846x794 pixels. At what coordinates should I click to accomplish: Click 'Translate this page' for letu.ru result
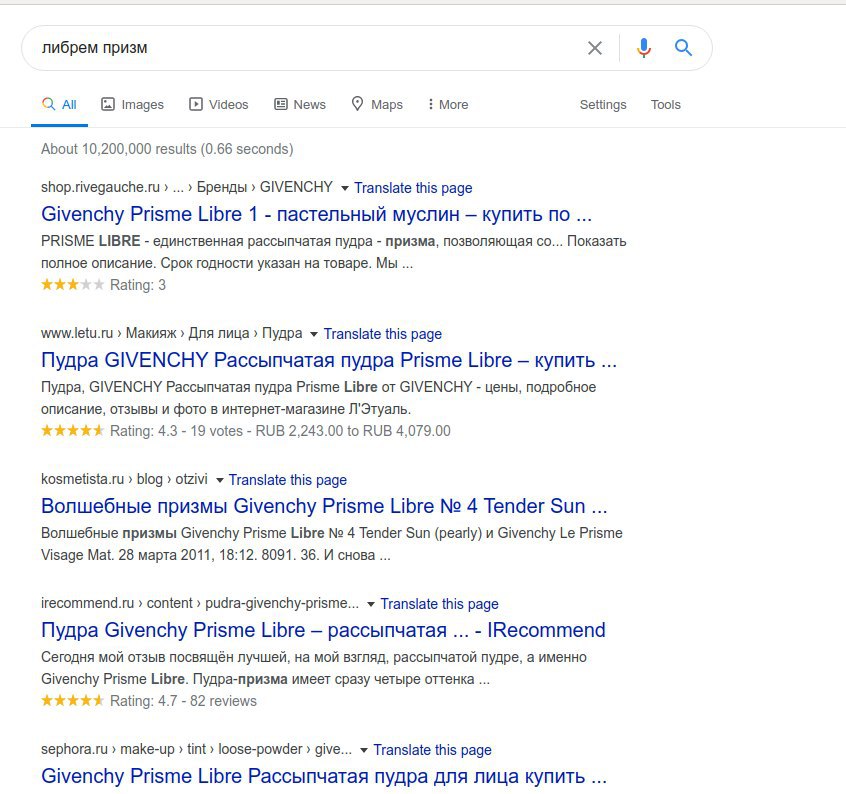coord(383,334)
